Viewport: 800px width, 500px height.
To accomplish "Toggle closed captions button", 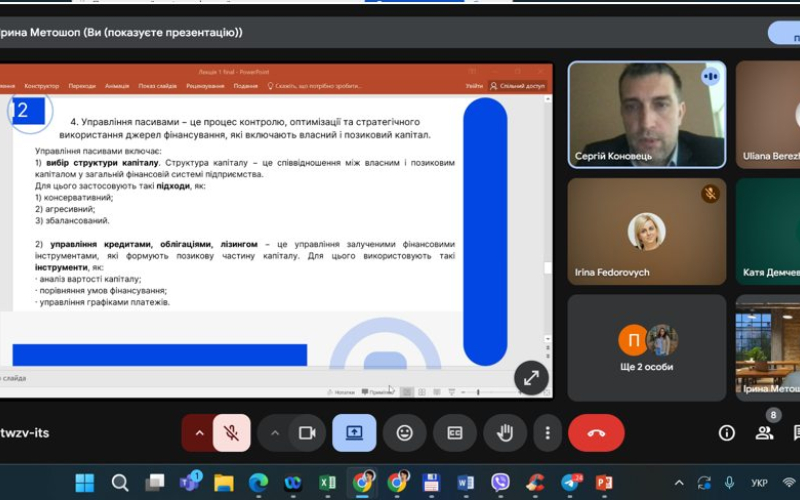I will [x=455, y=433].
